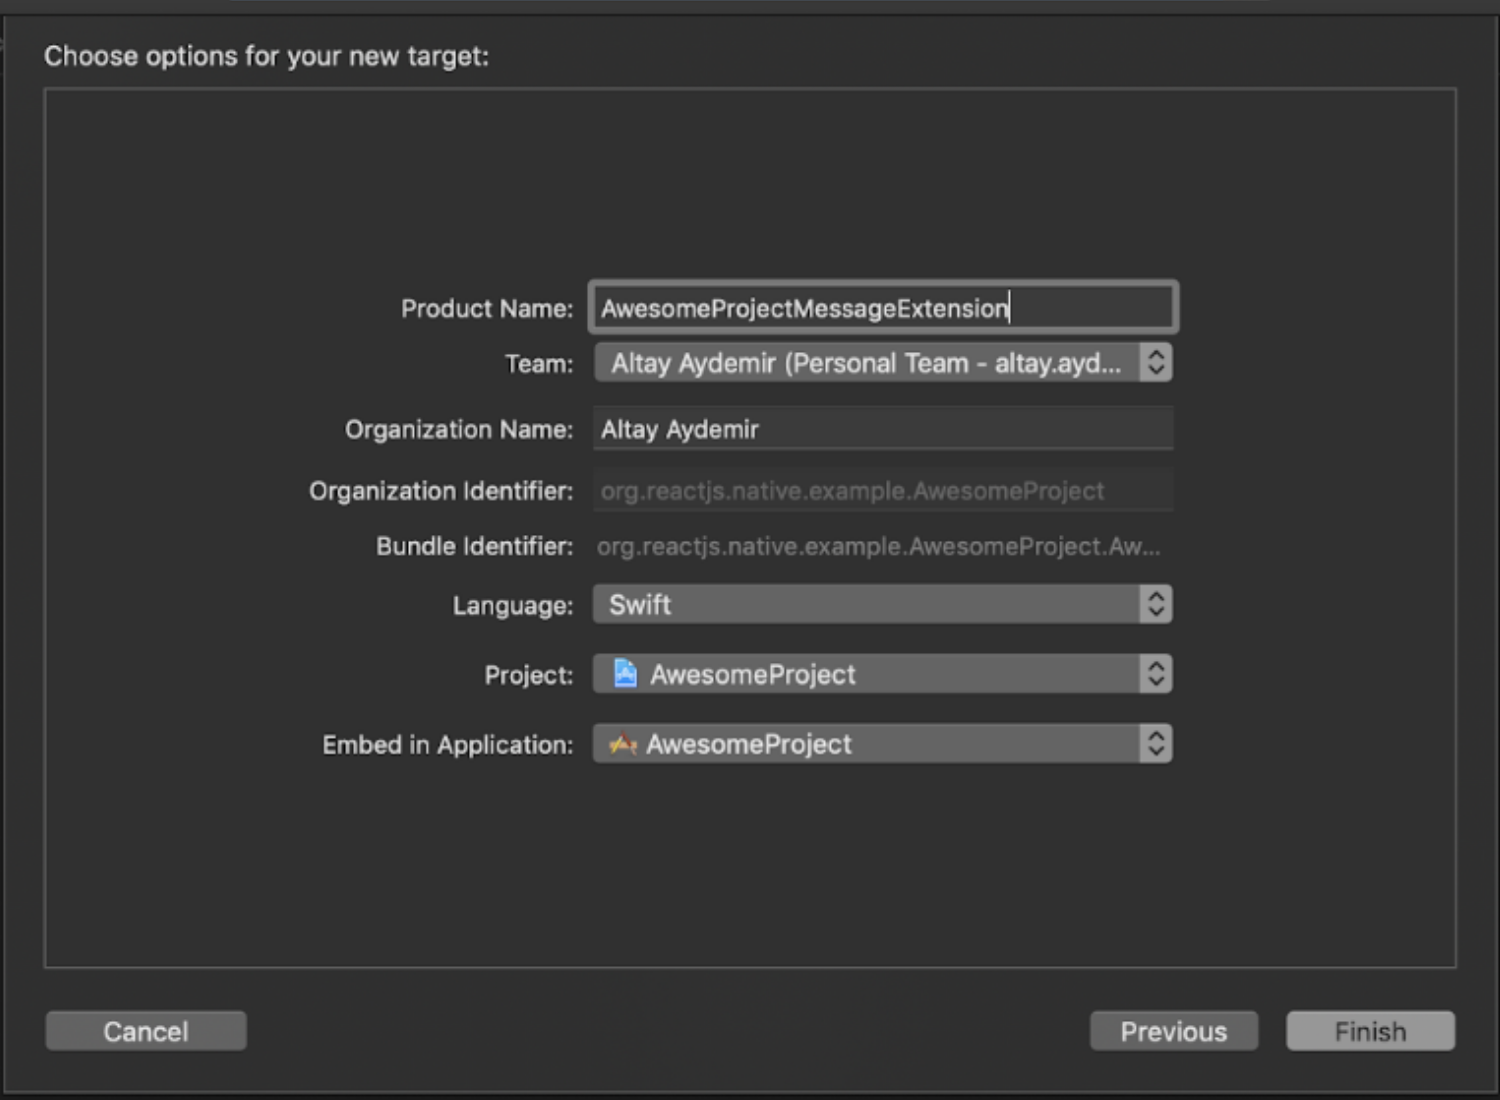Open the Team dropdown menu
This screenshot has width=1500, height=1100.
[x=883, y=363]
